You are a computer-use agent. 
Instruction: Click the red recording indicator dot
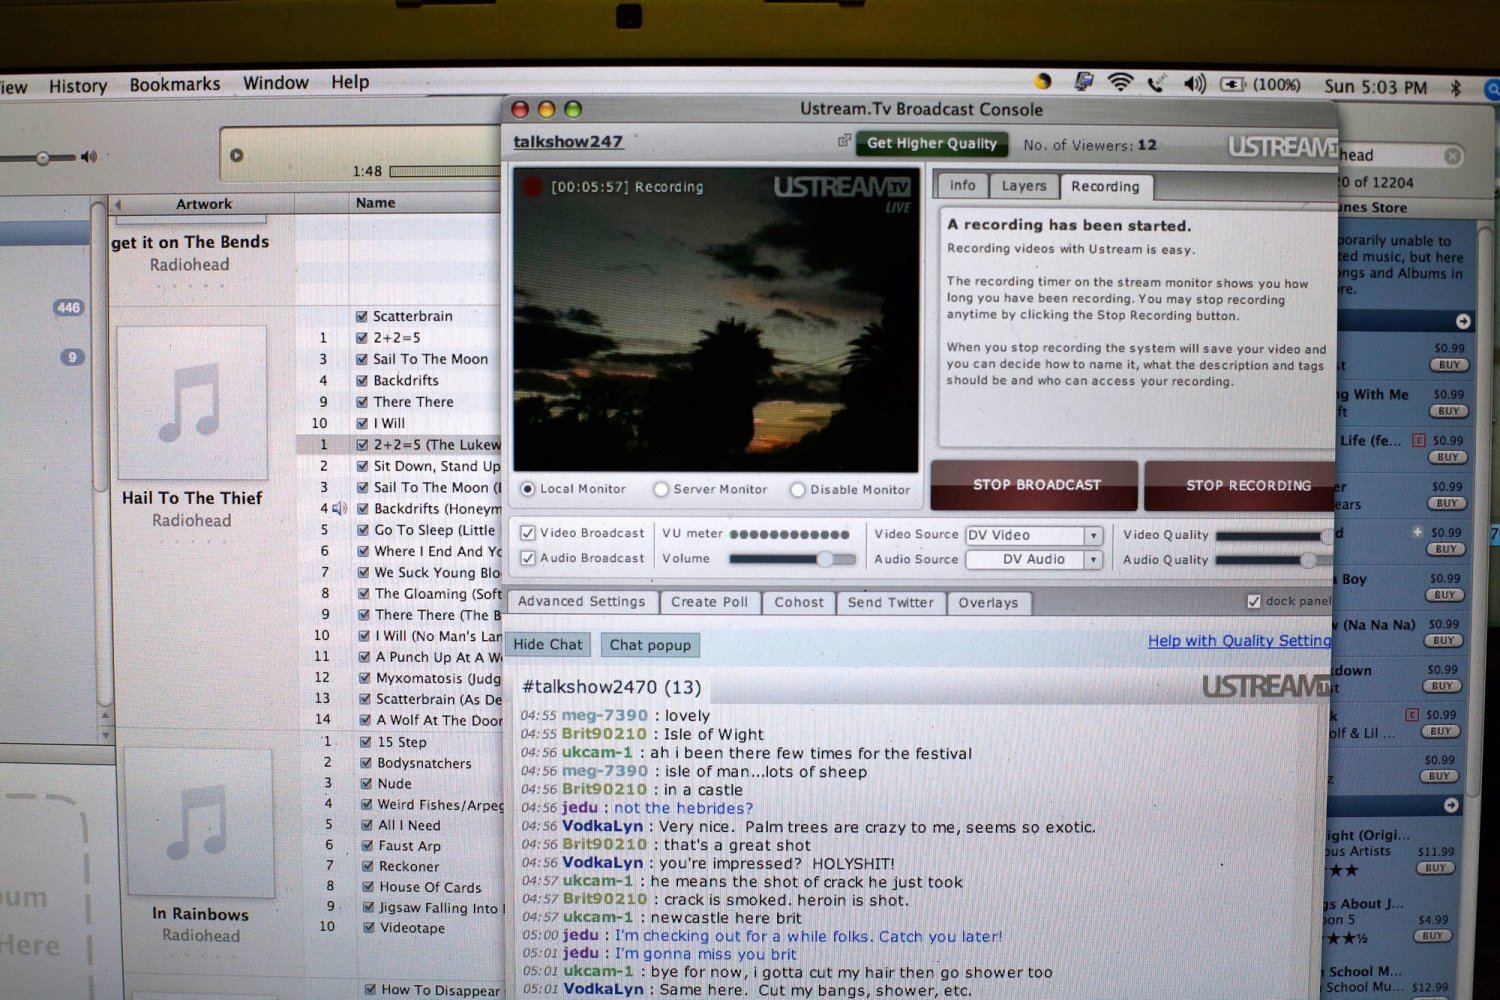[x=532, y=186]
